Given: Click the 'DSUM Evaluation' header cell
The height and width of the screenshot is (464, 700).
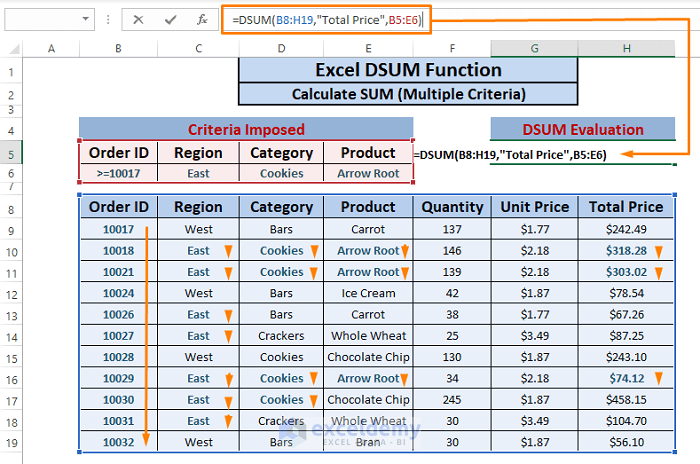Looking at the screenshot, I should pos(583,129).
